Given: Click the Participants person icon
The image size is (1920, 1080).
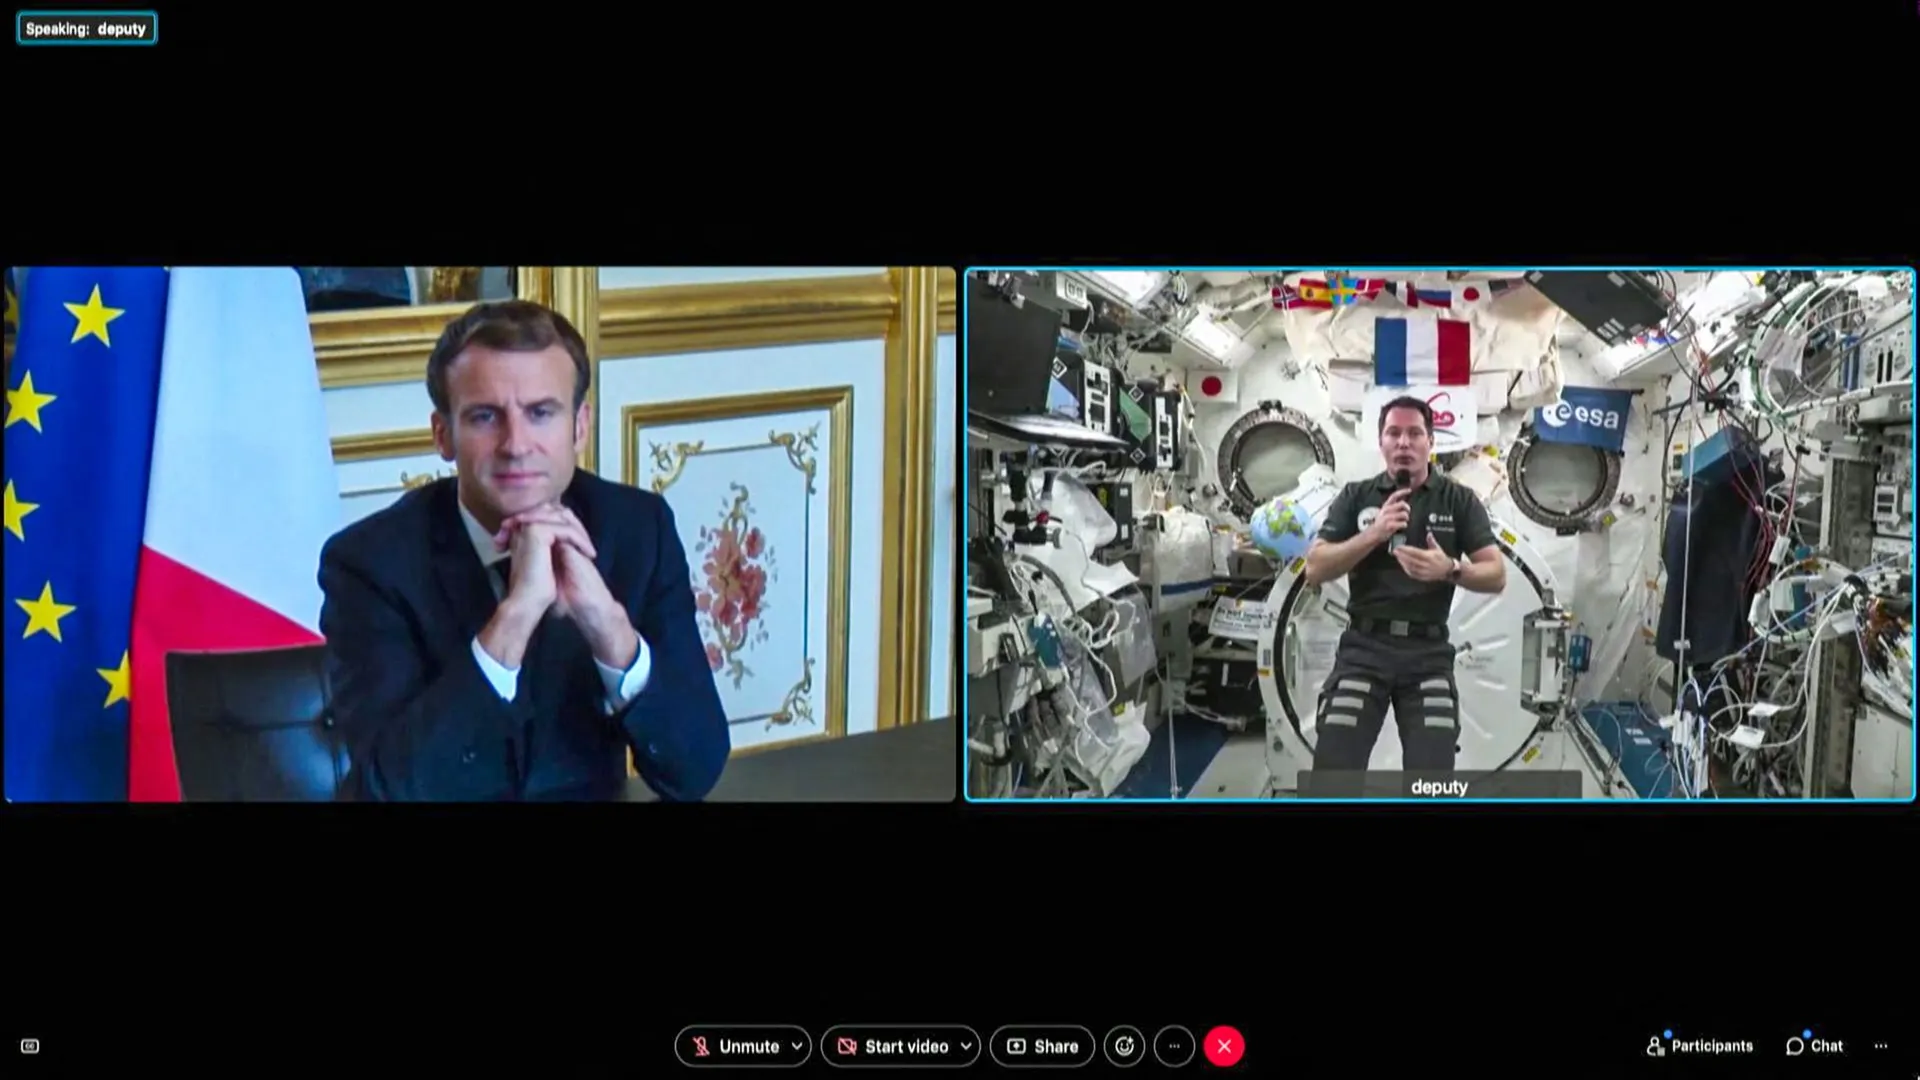Looking at the screenshot, I should pyautogui.click(x=1655, y=1046).
